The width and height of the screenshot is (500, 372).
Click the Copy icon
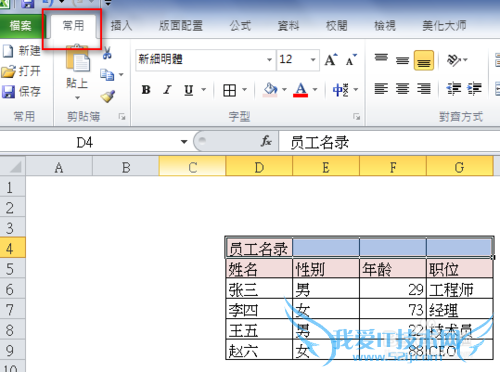107,75
